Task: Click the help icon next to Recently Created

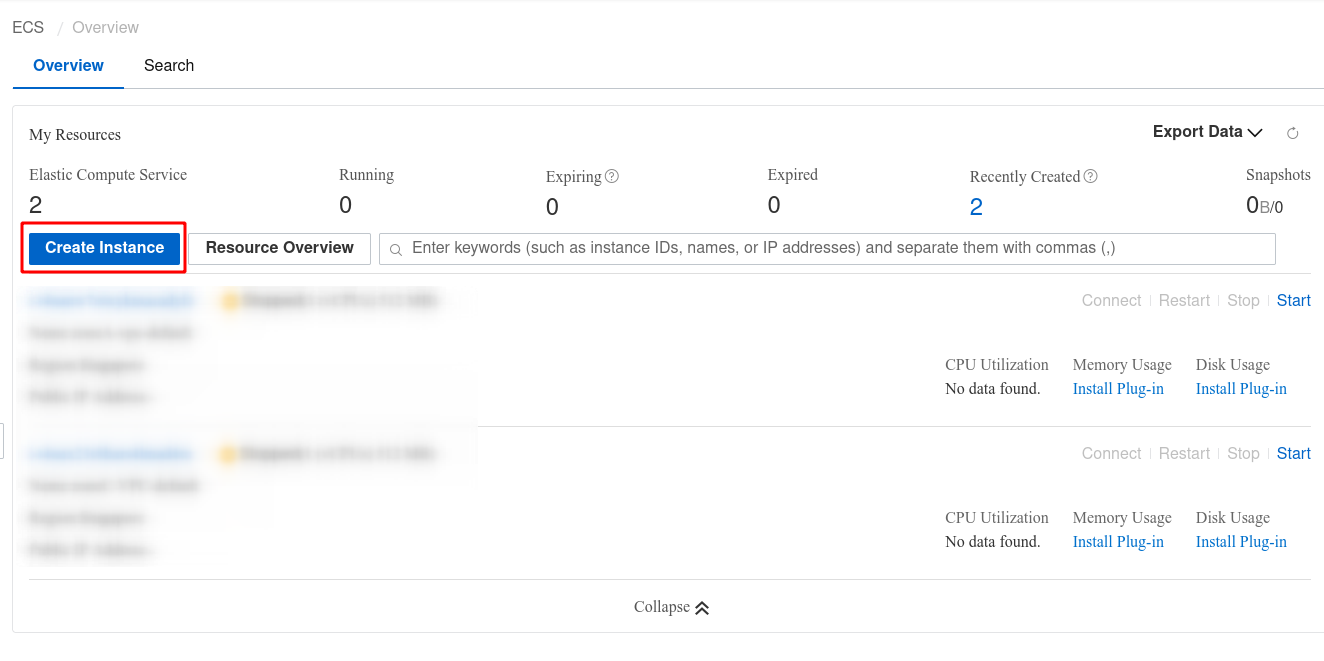Action: [x=1090, y=176]
